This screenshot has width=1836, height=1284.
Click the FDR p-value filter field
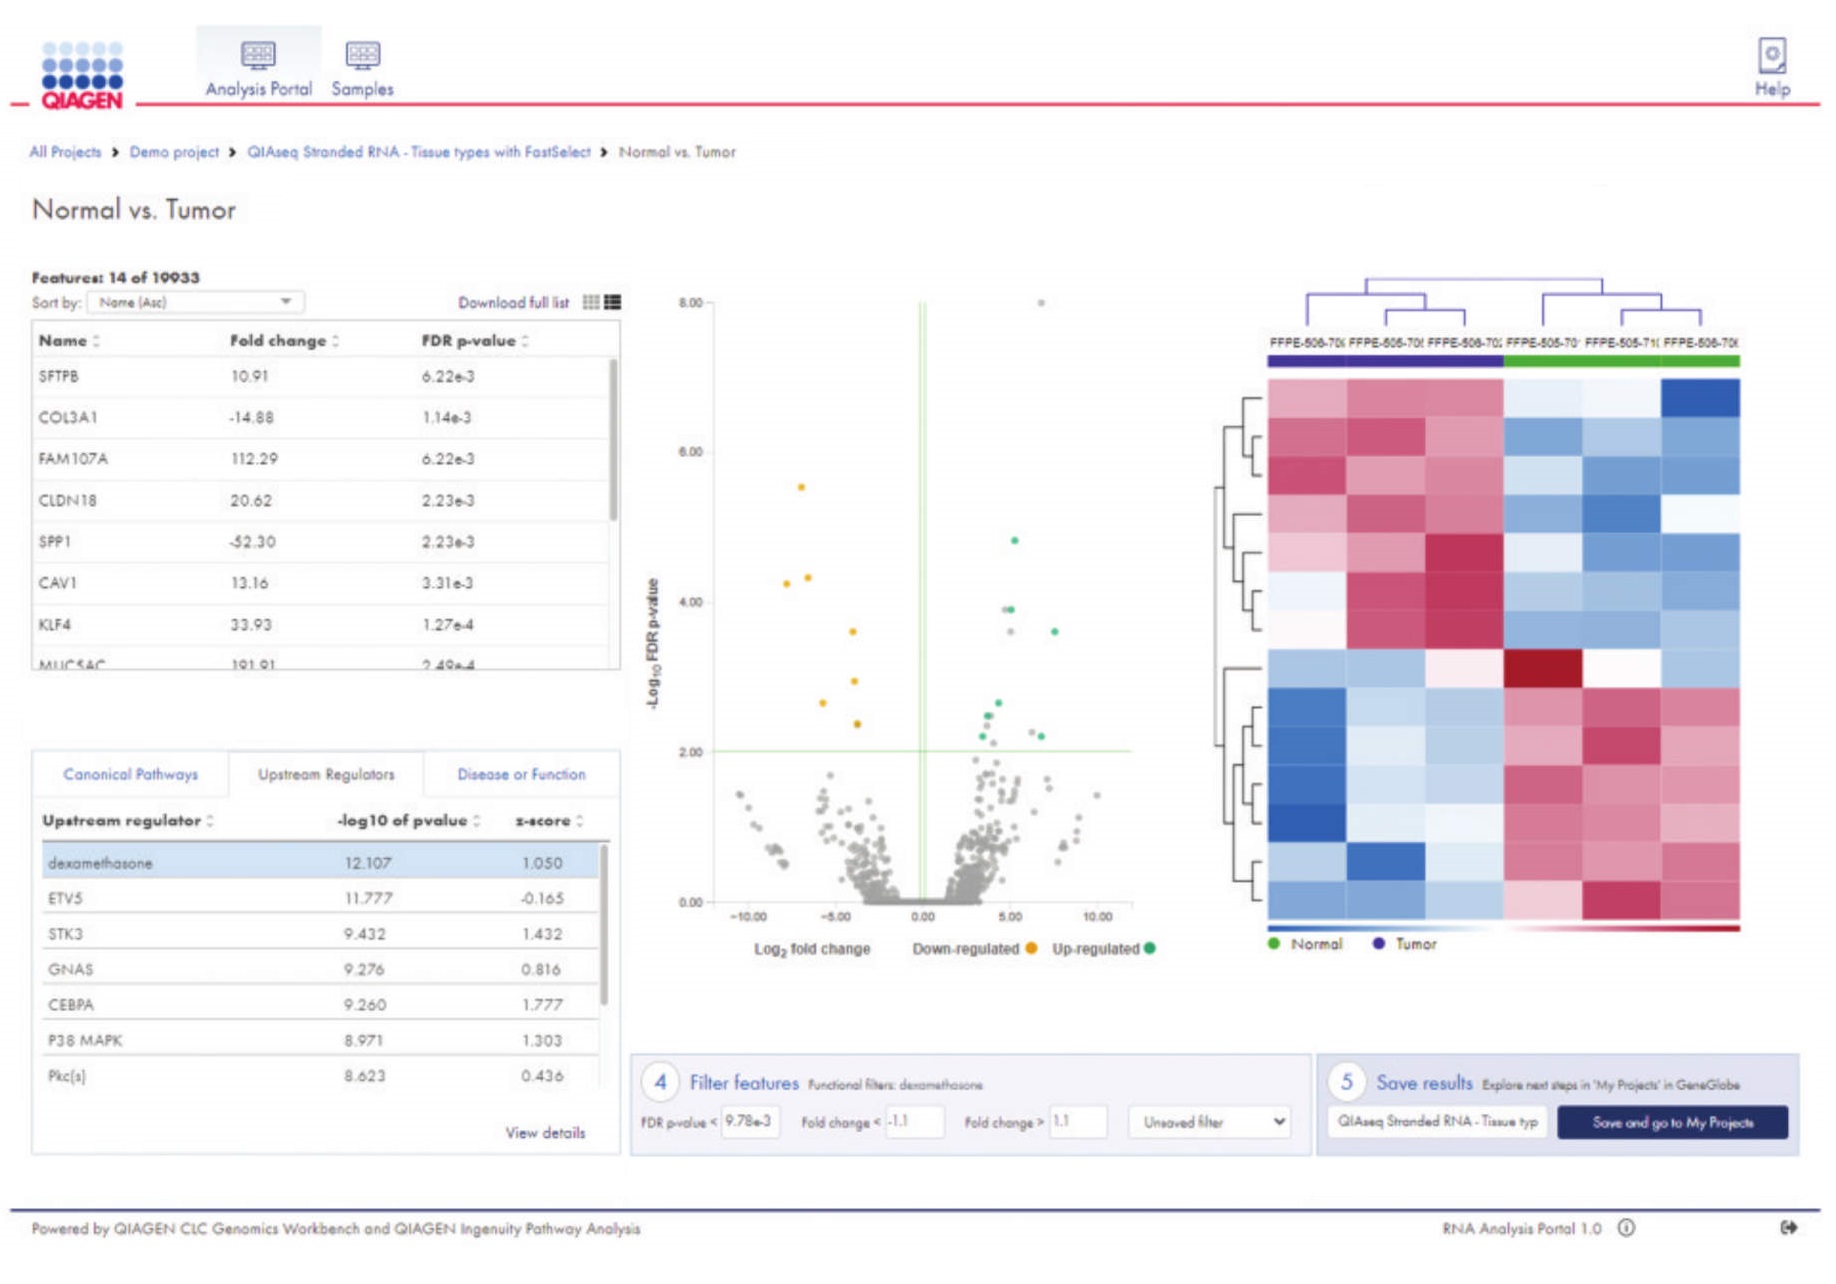coord(749,1122)
